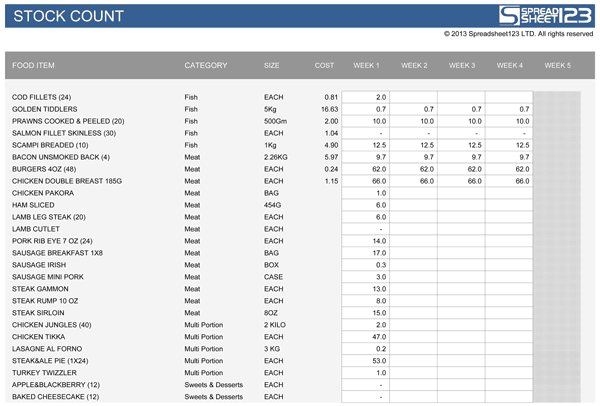Image resolution: width=600 pixels, height=406 pixels.
Task: Click the SCAMPI BREADED (10) item
Action: coord(50,145)
